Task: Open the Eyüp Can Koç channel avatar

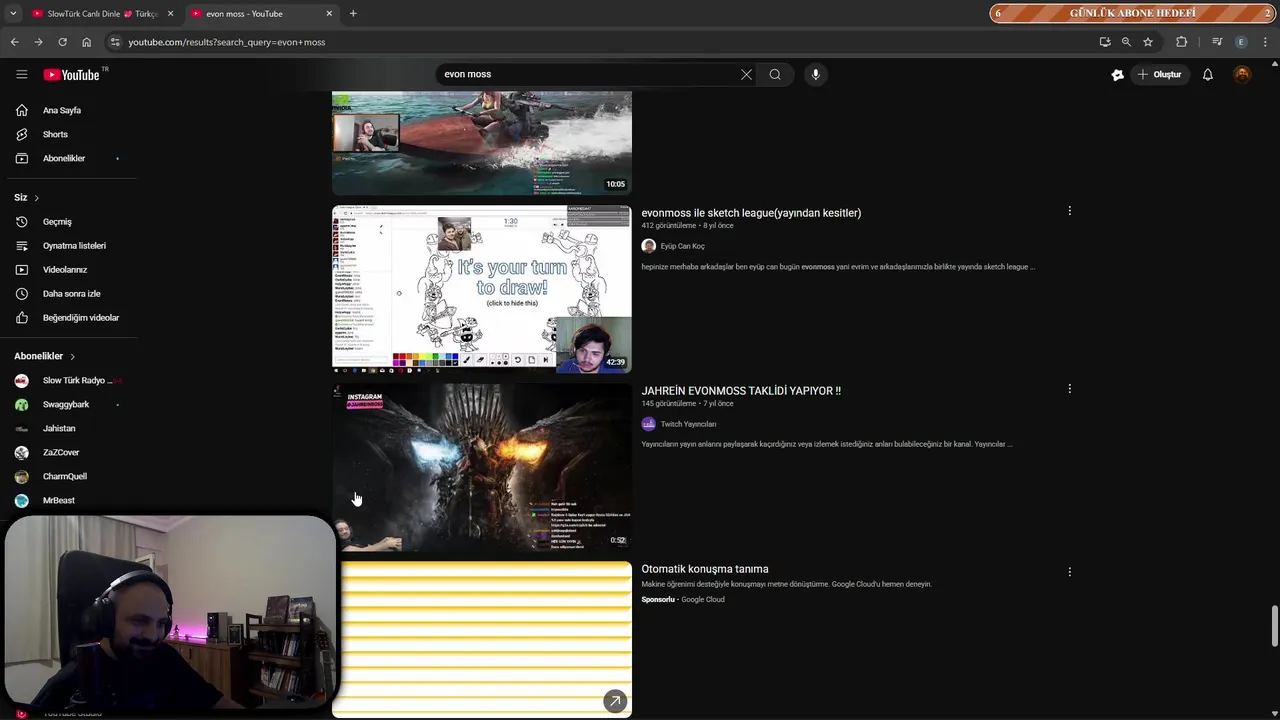Action: click(648, 246)
